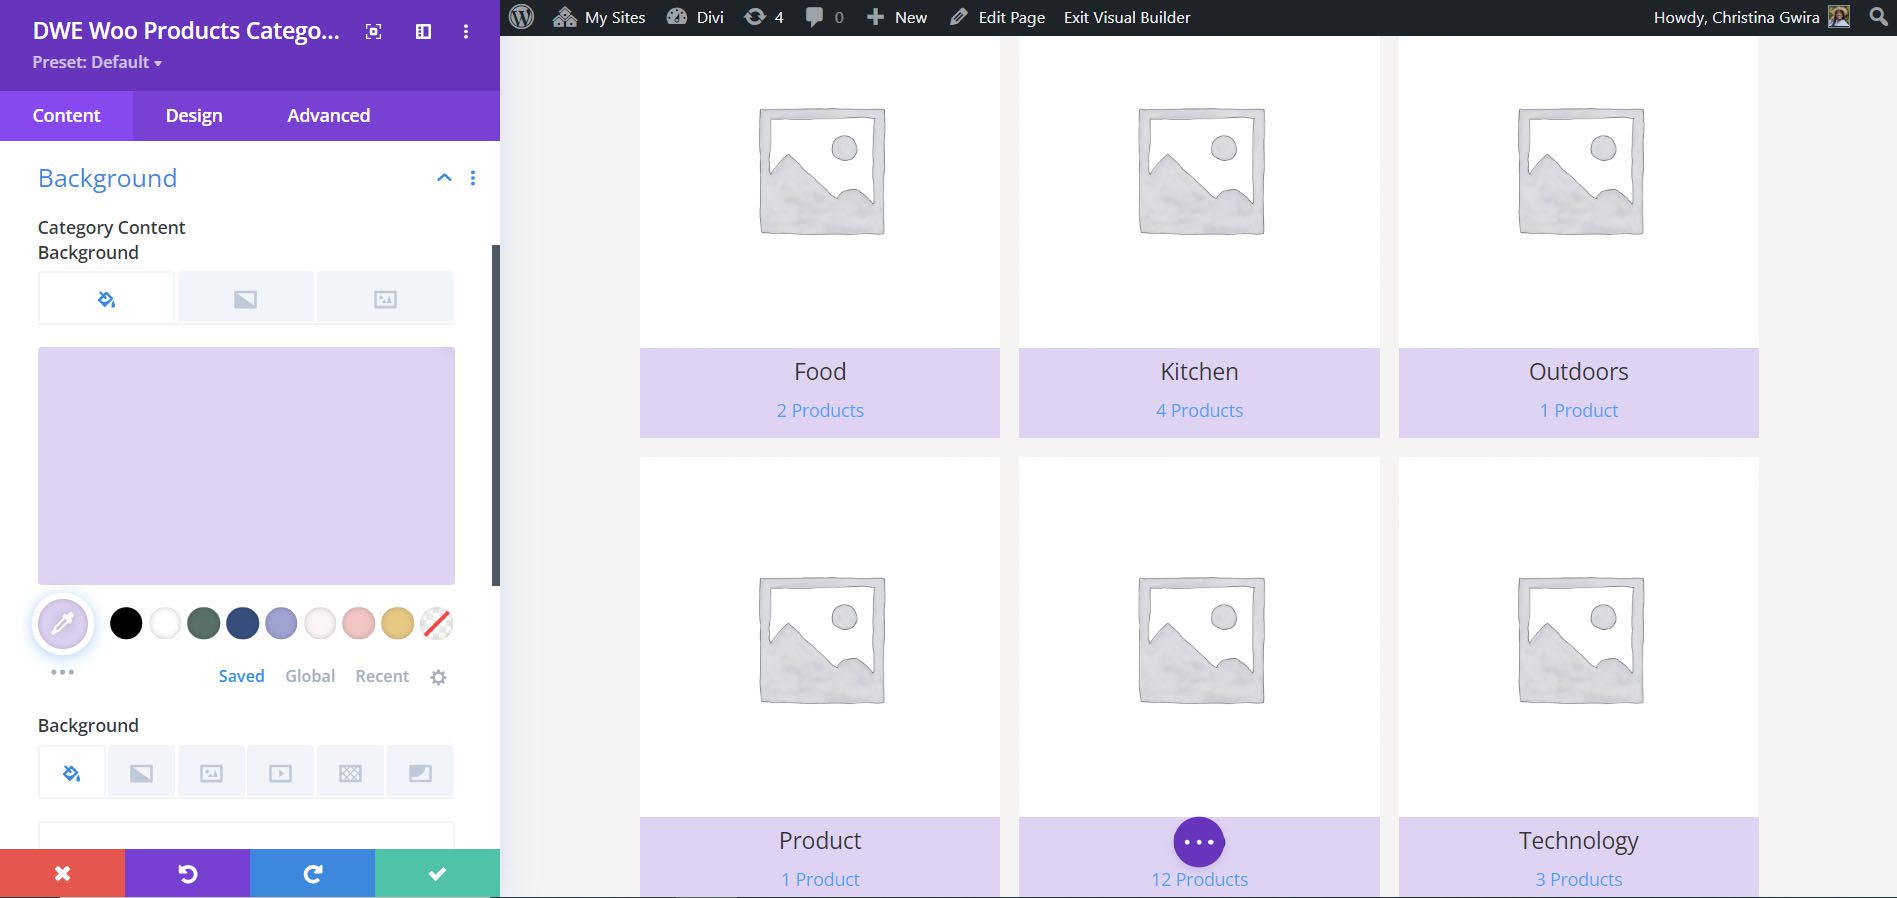
Task: Click the red discard changes button
Action: coord(62,873)
